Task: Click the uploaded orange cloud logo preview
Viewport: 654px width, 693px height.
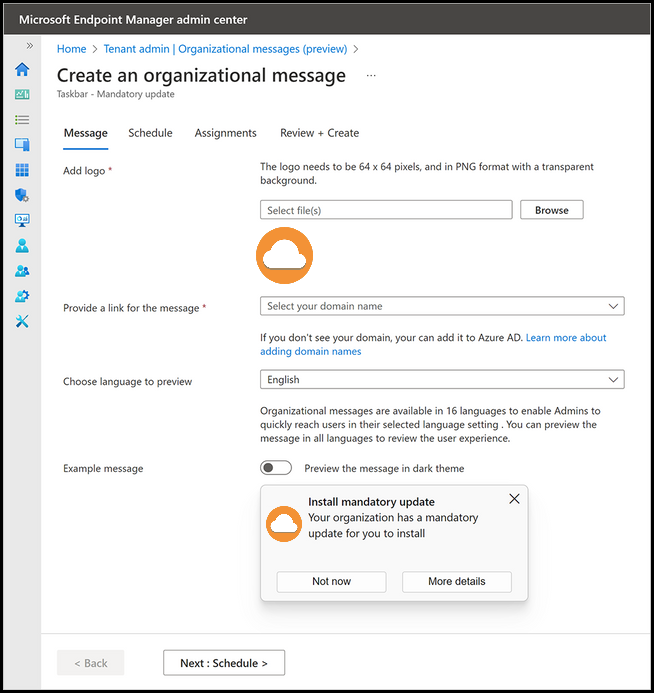Action: tap(285, 255)
